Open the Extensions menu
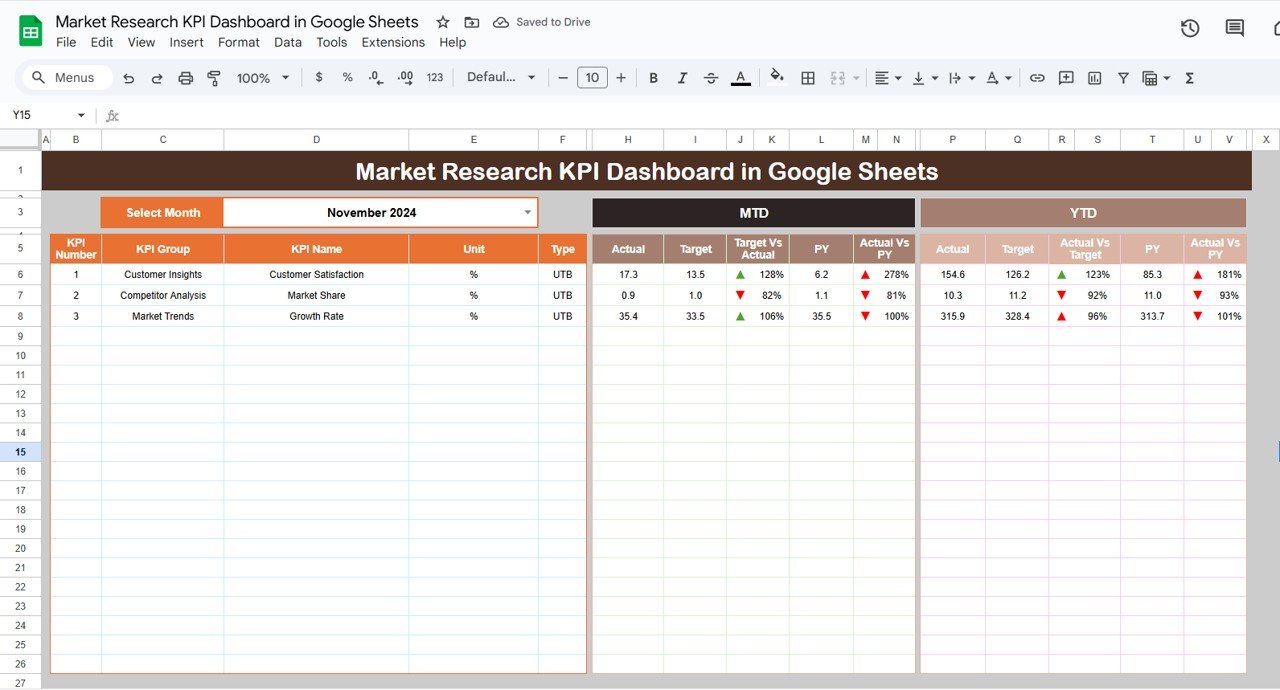1280x690 pixels. 393,42
